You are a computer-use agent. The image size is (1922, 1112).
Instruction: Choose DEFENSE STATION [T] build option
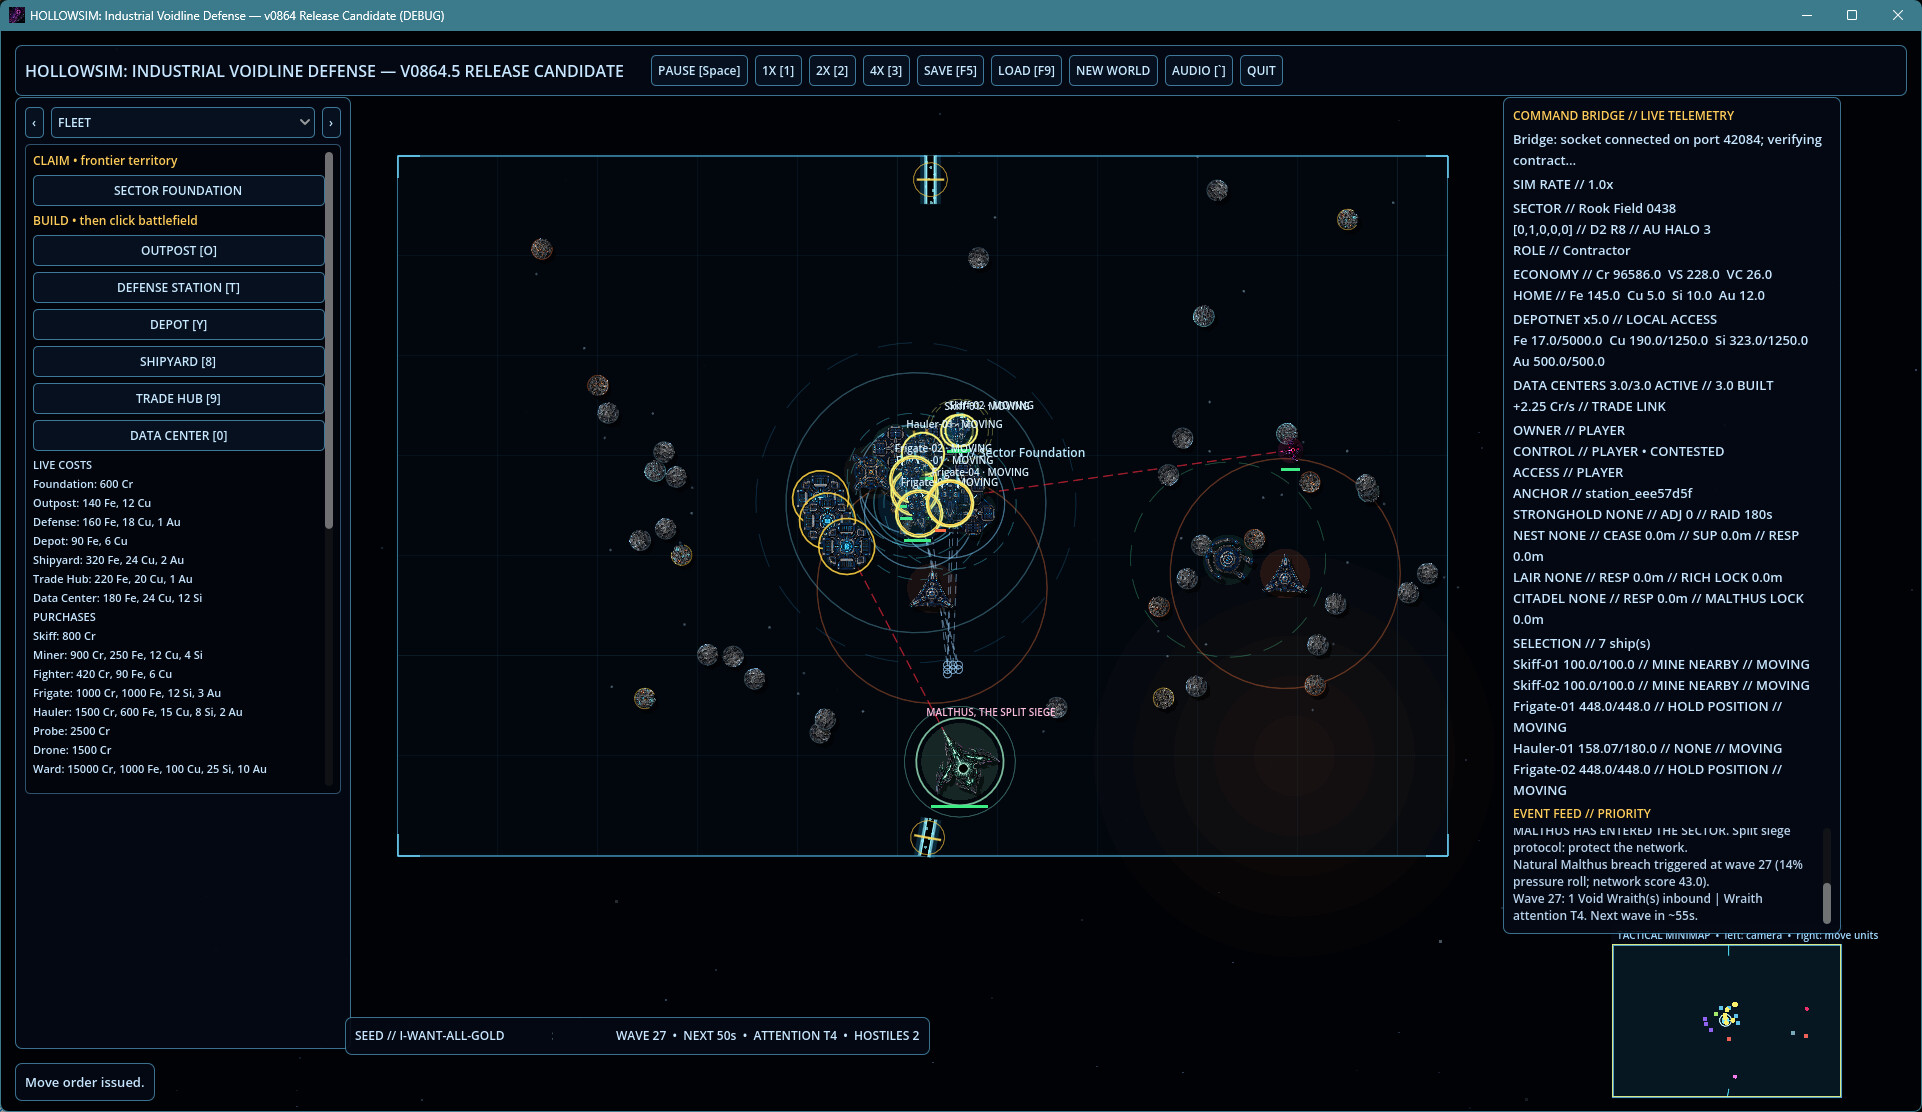[178, 288]
